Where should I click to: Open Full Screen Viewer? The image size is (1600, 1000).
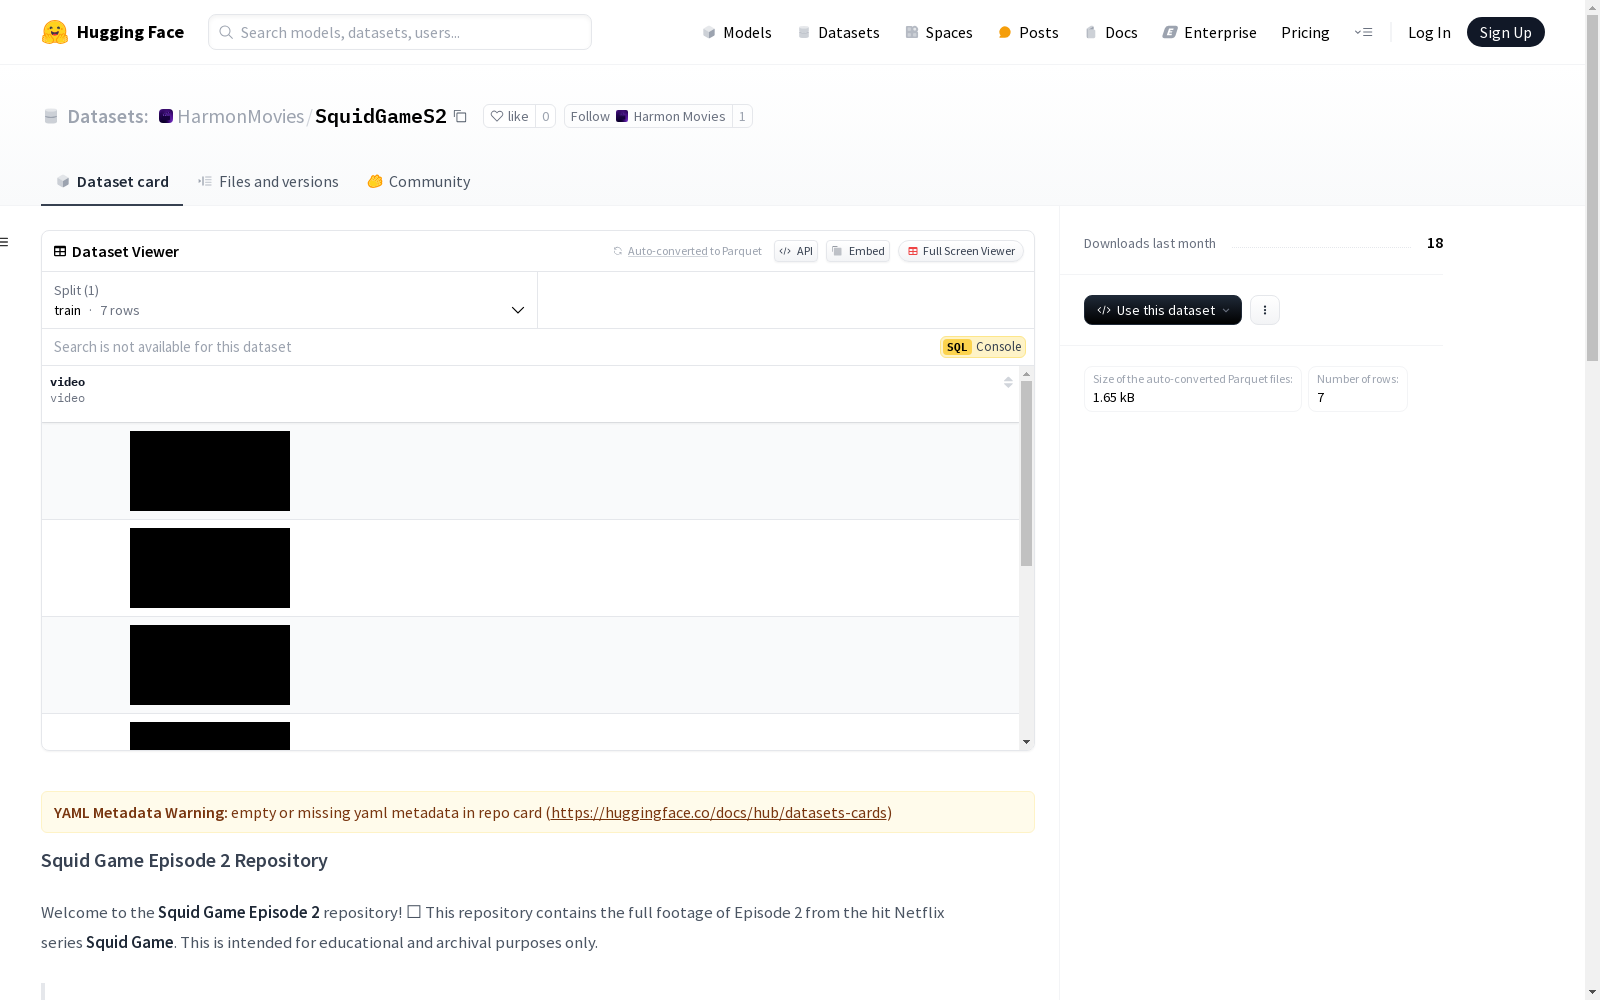tap(961, 251)
